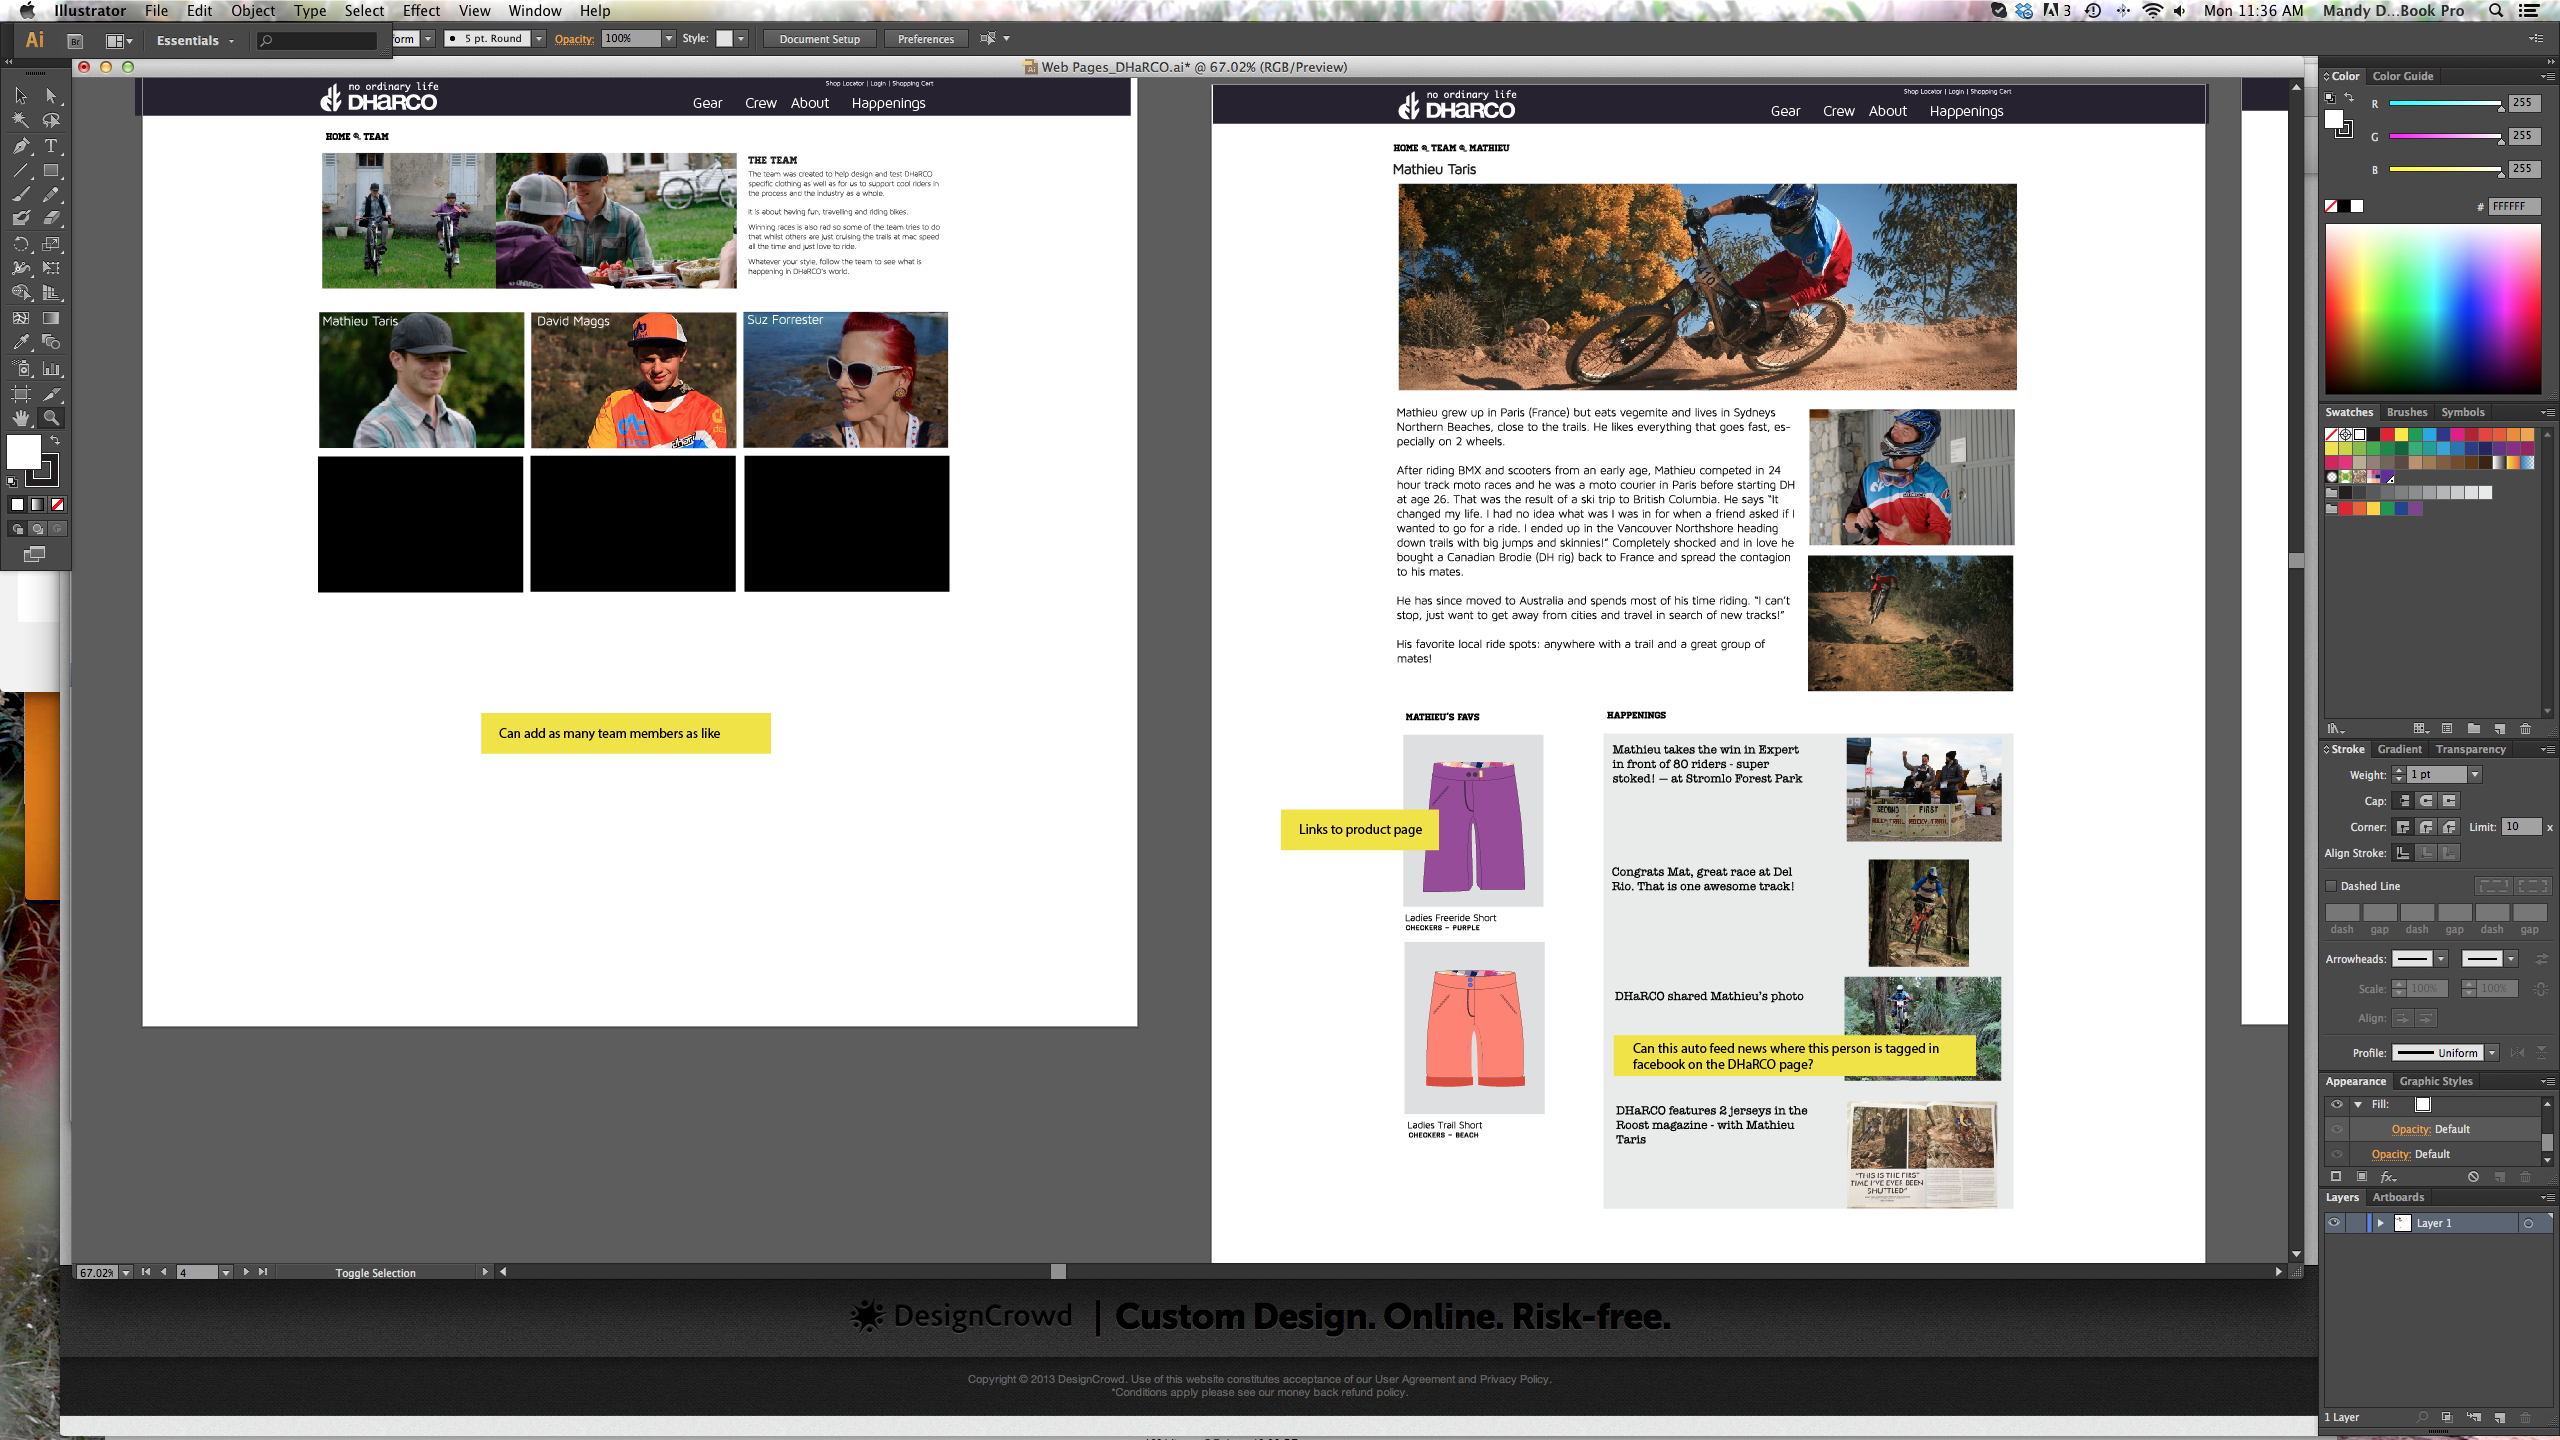Open the Uniform profile dropdown
This screenshot has width=2560, height=1440.
(2492, 1053)
